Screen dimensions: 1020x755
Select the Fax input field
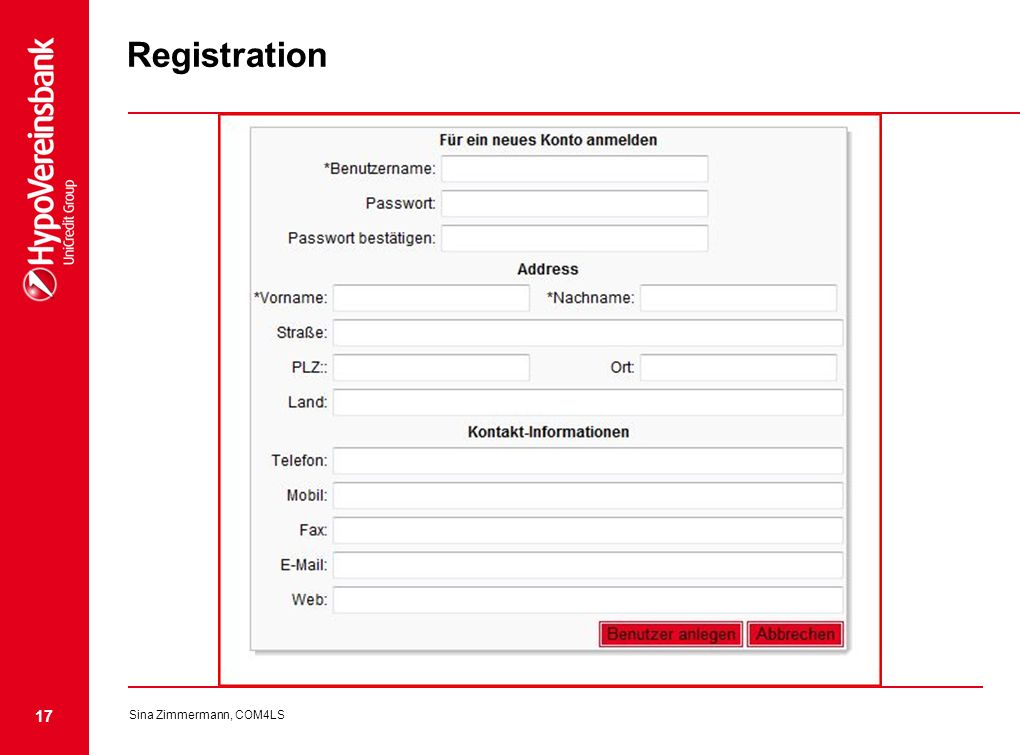[588, 530]
